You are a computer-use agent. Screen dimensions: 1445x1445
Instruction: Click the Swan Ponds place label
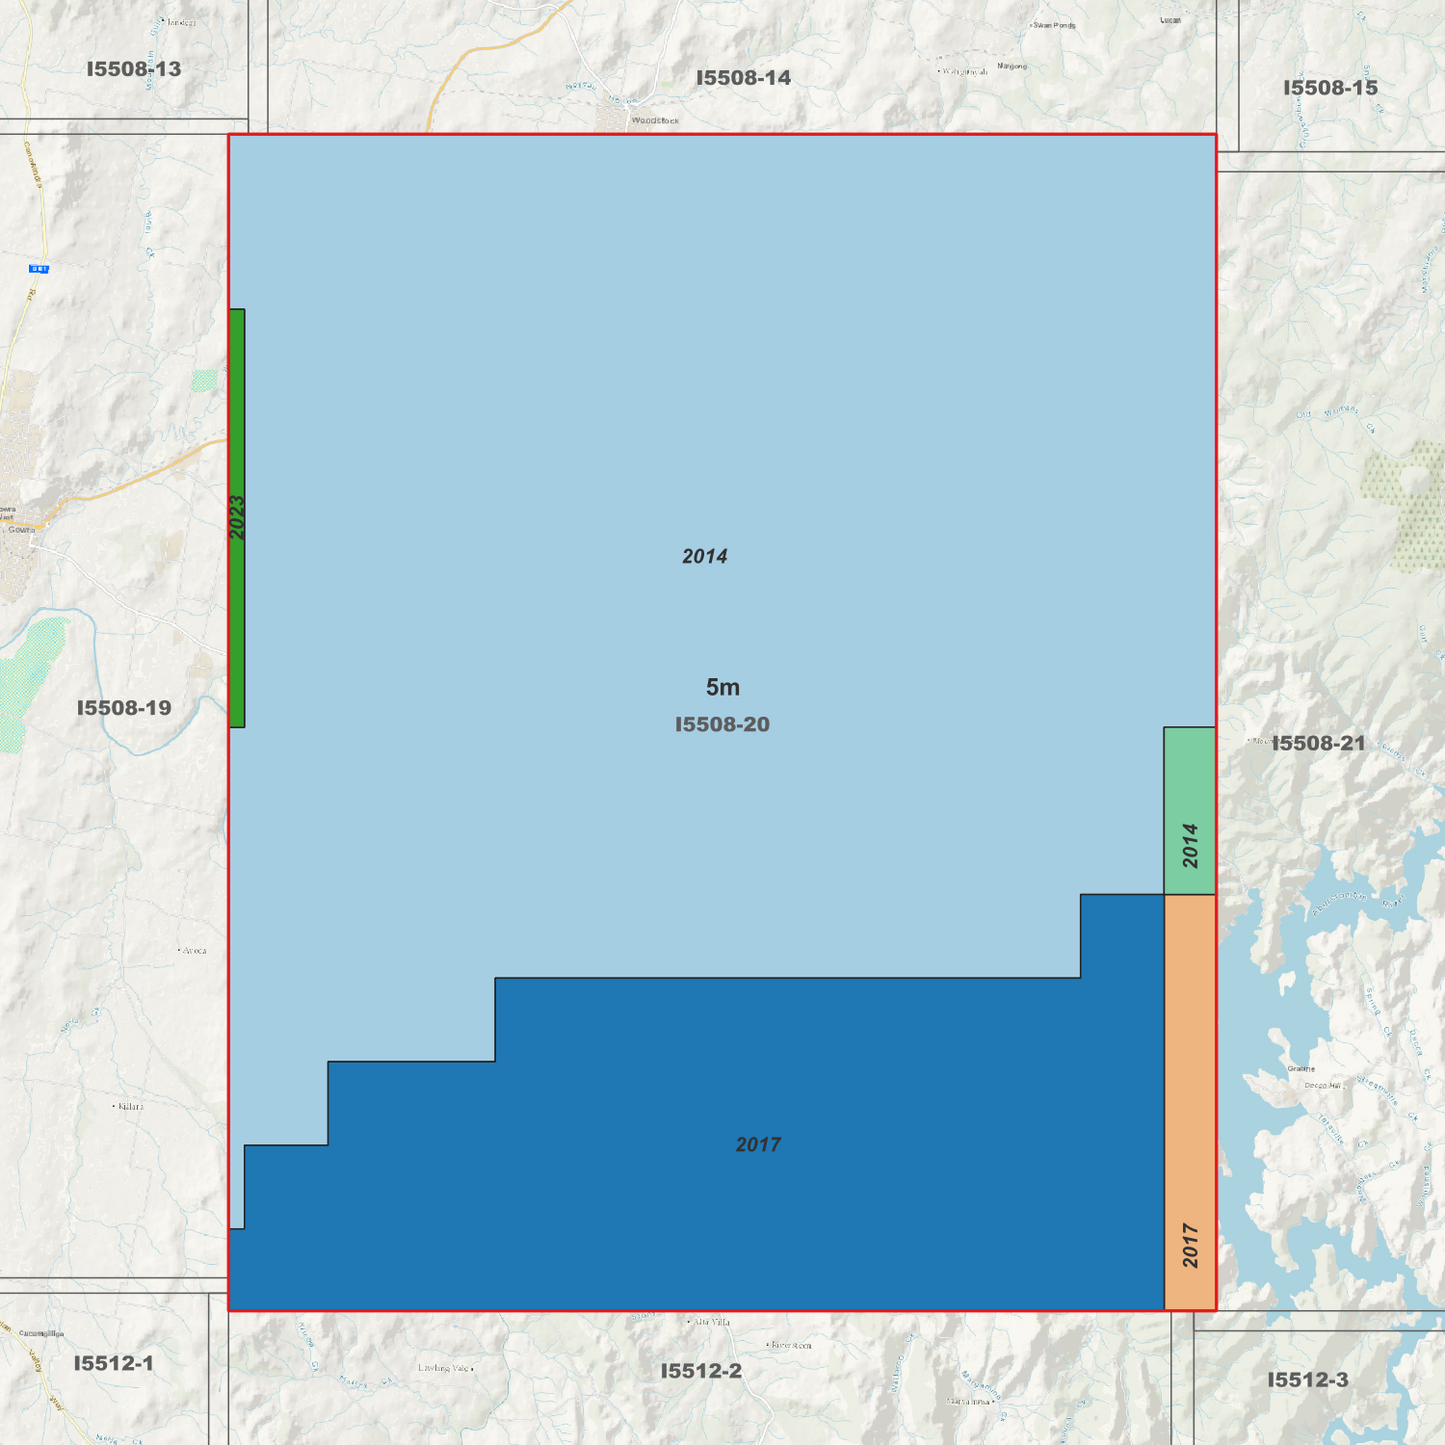tap(1054, 25)
